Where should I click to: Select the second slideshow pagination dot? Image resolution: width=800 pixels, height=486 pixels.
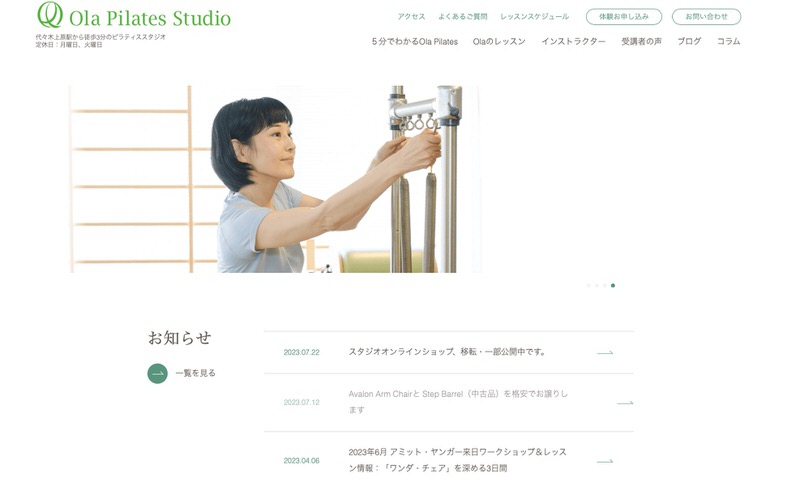596,286
